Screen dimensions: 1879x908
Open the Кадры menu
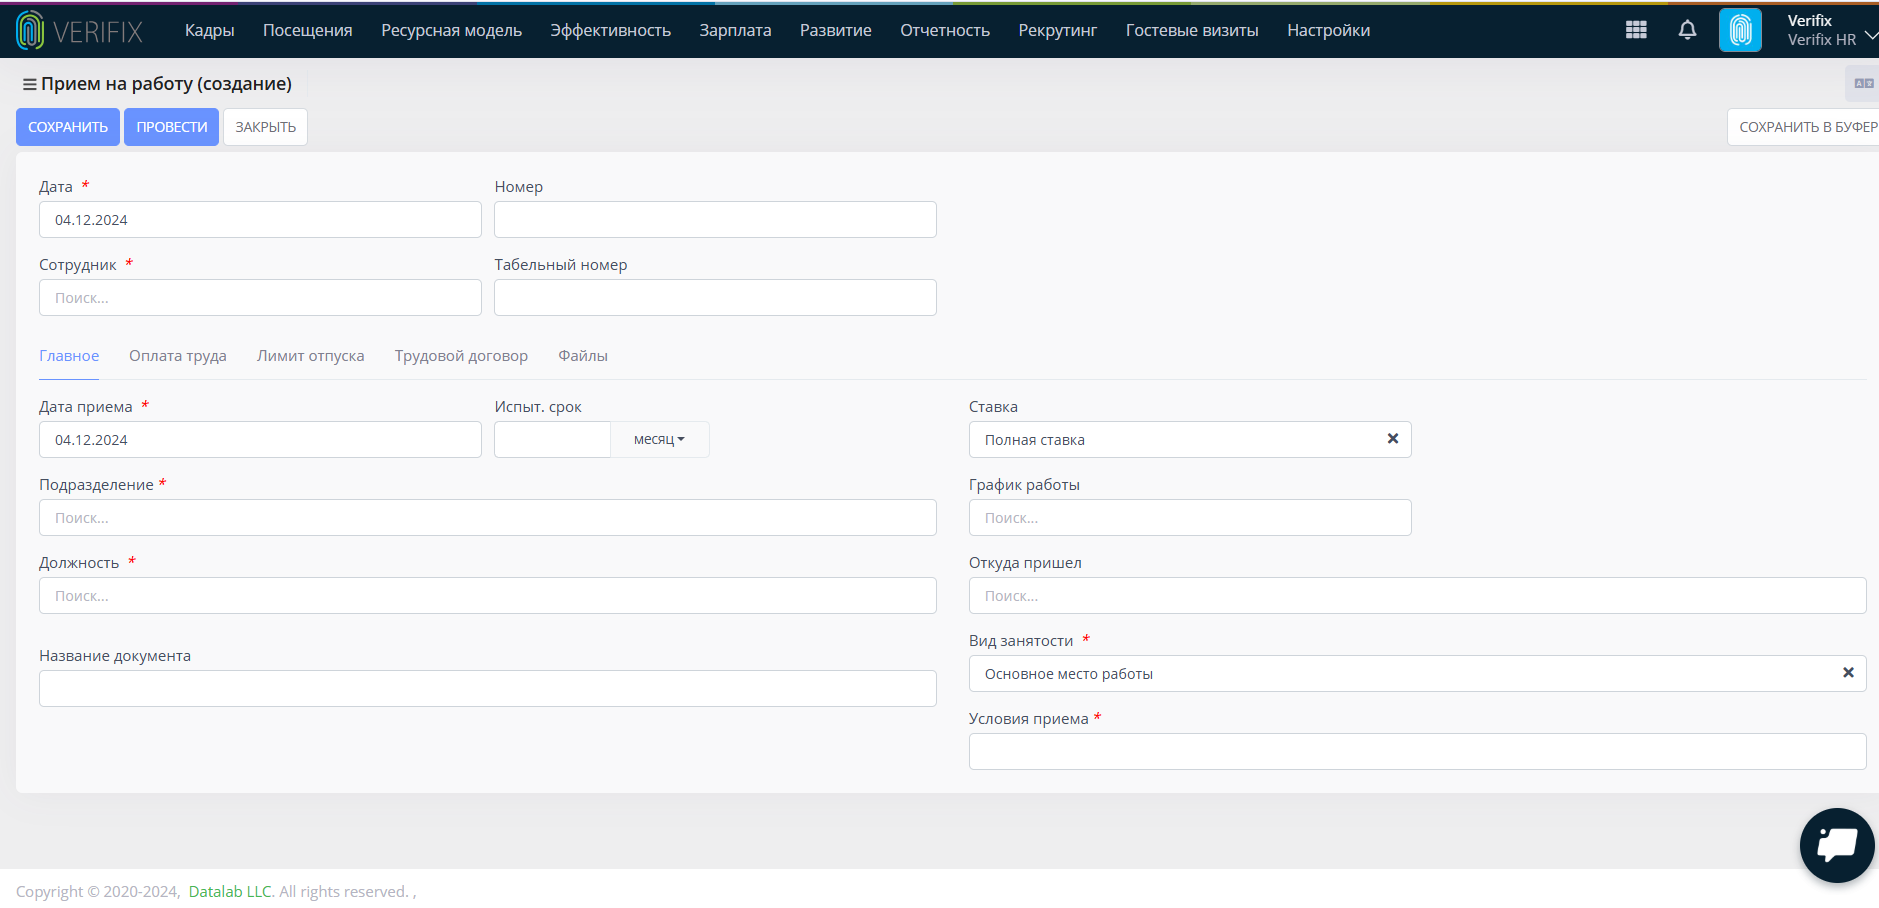point(209,31)
